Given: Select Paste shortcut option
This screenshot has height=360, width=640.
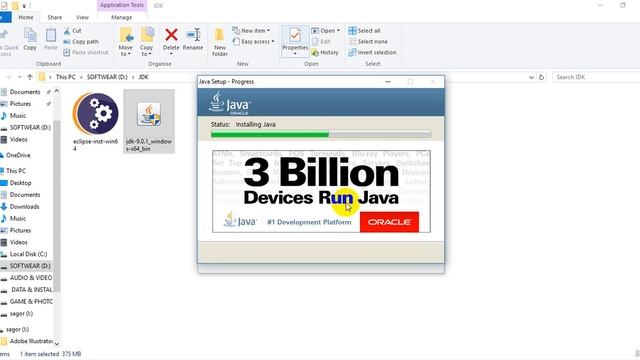Looking at the screenshot, I should point(86,52).
